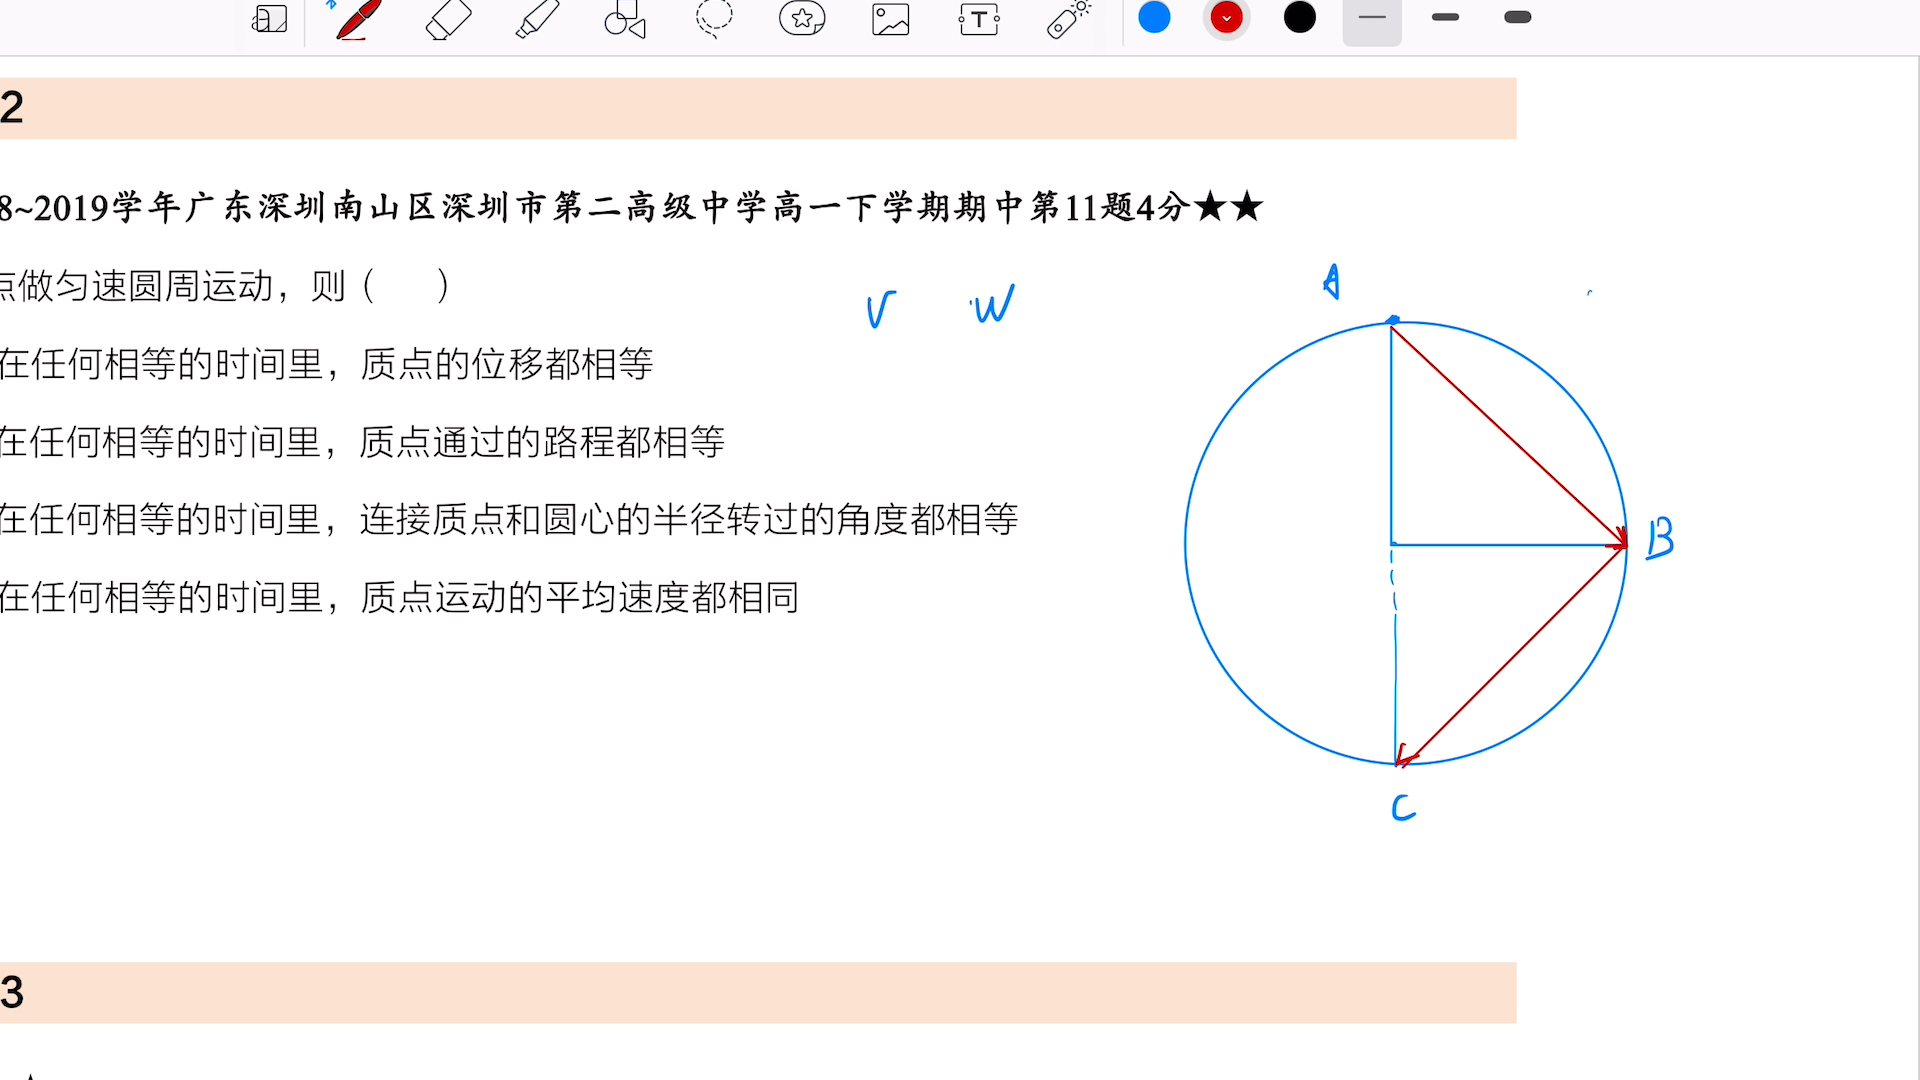Pick the black pen color
Screen dimensions: 1920x1080
coord(1299,18)
